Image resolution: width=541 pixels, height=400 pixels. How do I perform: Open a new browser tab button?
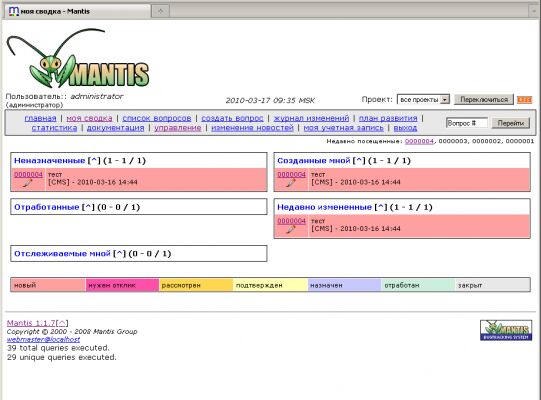[160, 11]
